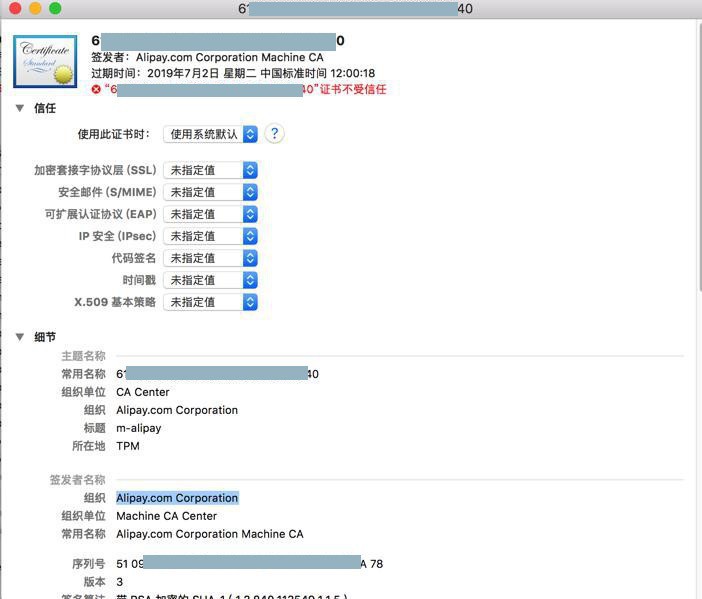Select the highlighted 'Alipay.com Corporation' issuer organization text
Viewport: 702px width, 599px height.
point(177,498)
